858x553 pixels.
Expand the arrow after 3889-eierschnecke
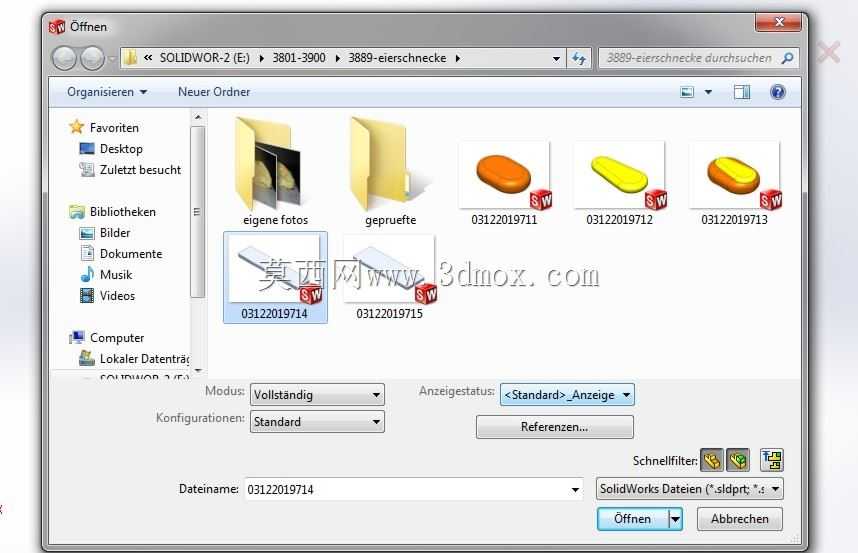point(457,58)
